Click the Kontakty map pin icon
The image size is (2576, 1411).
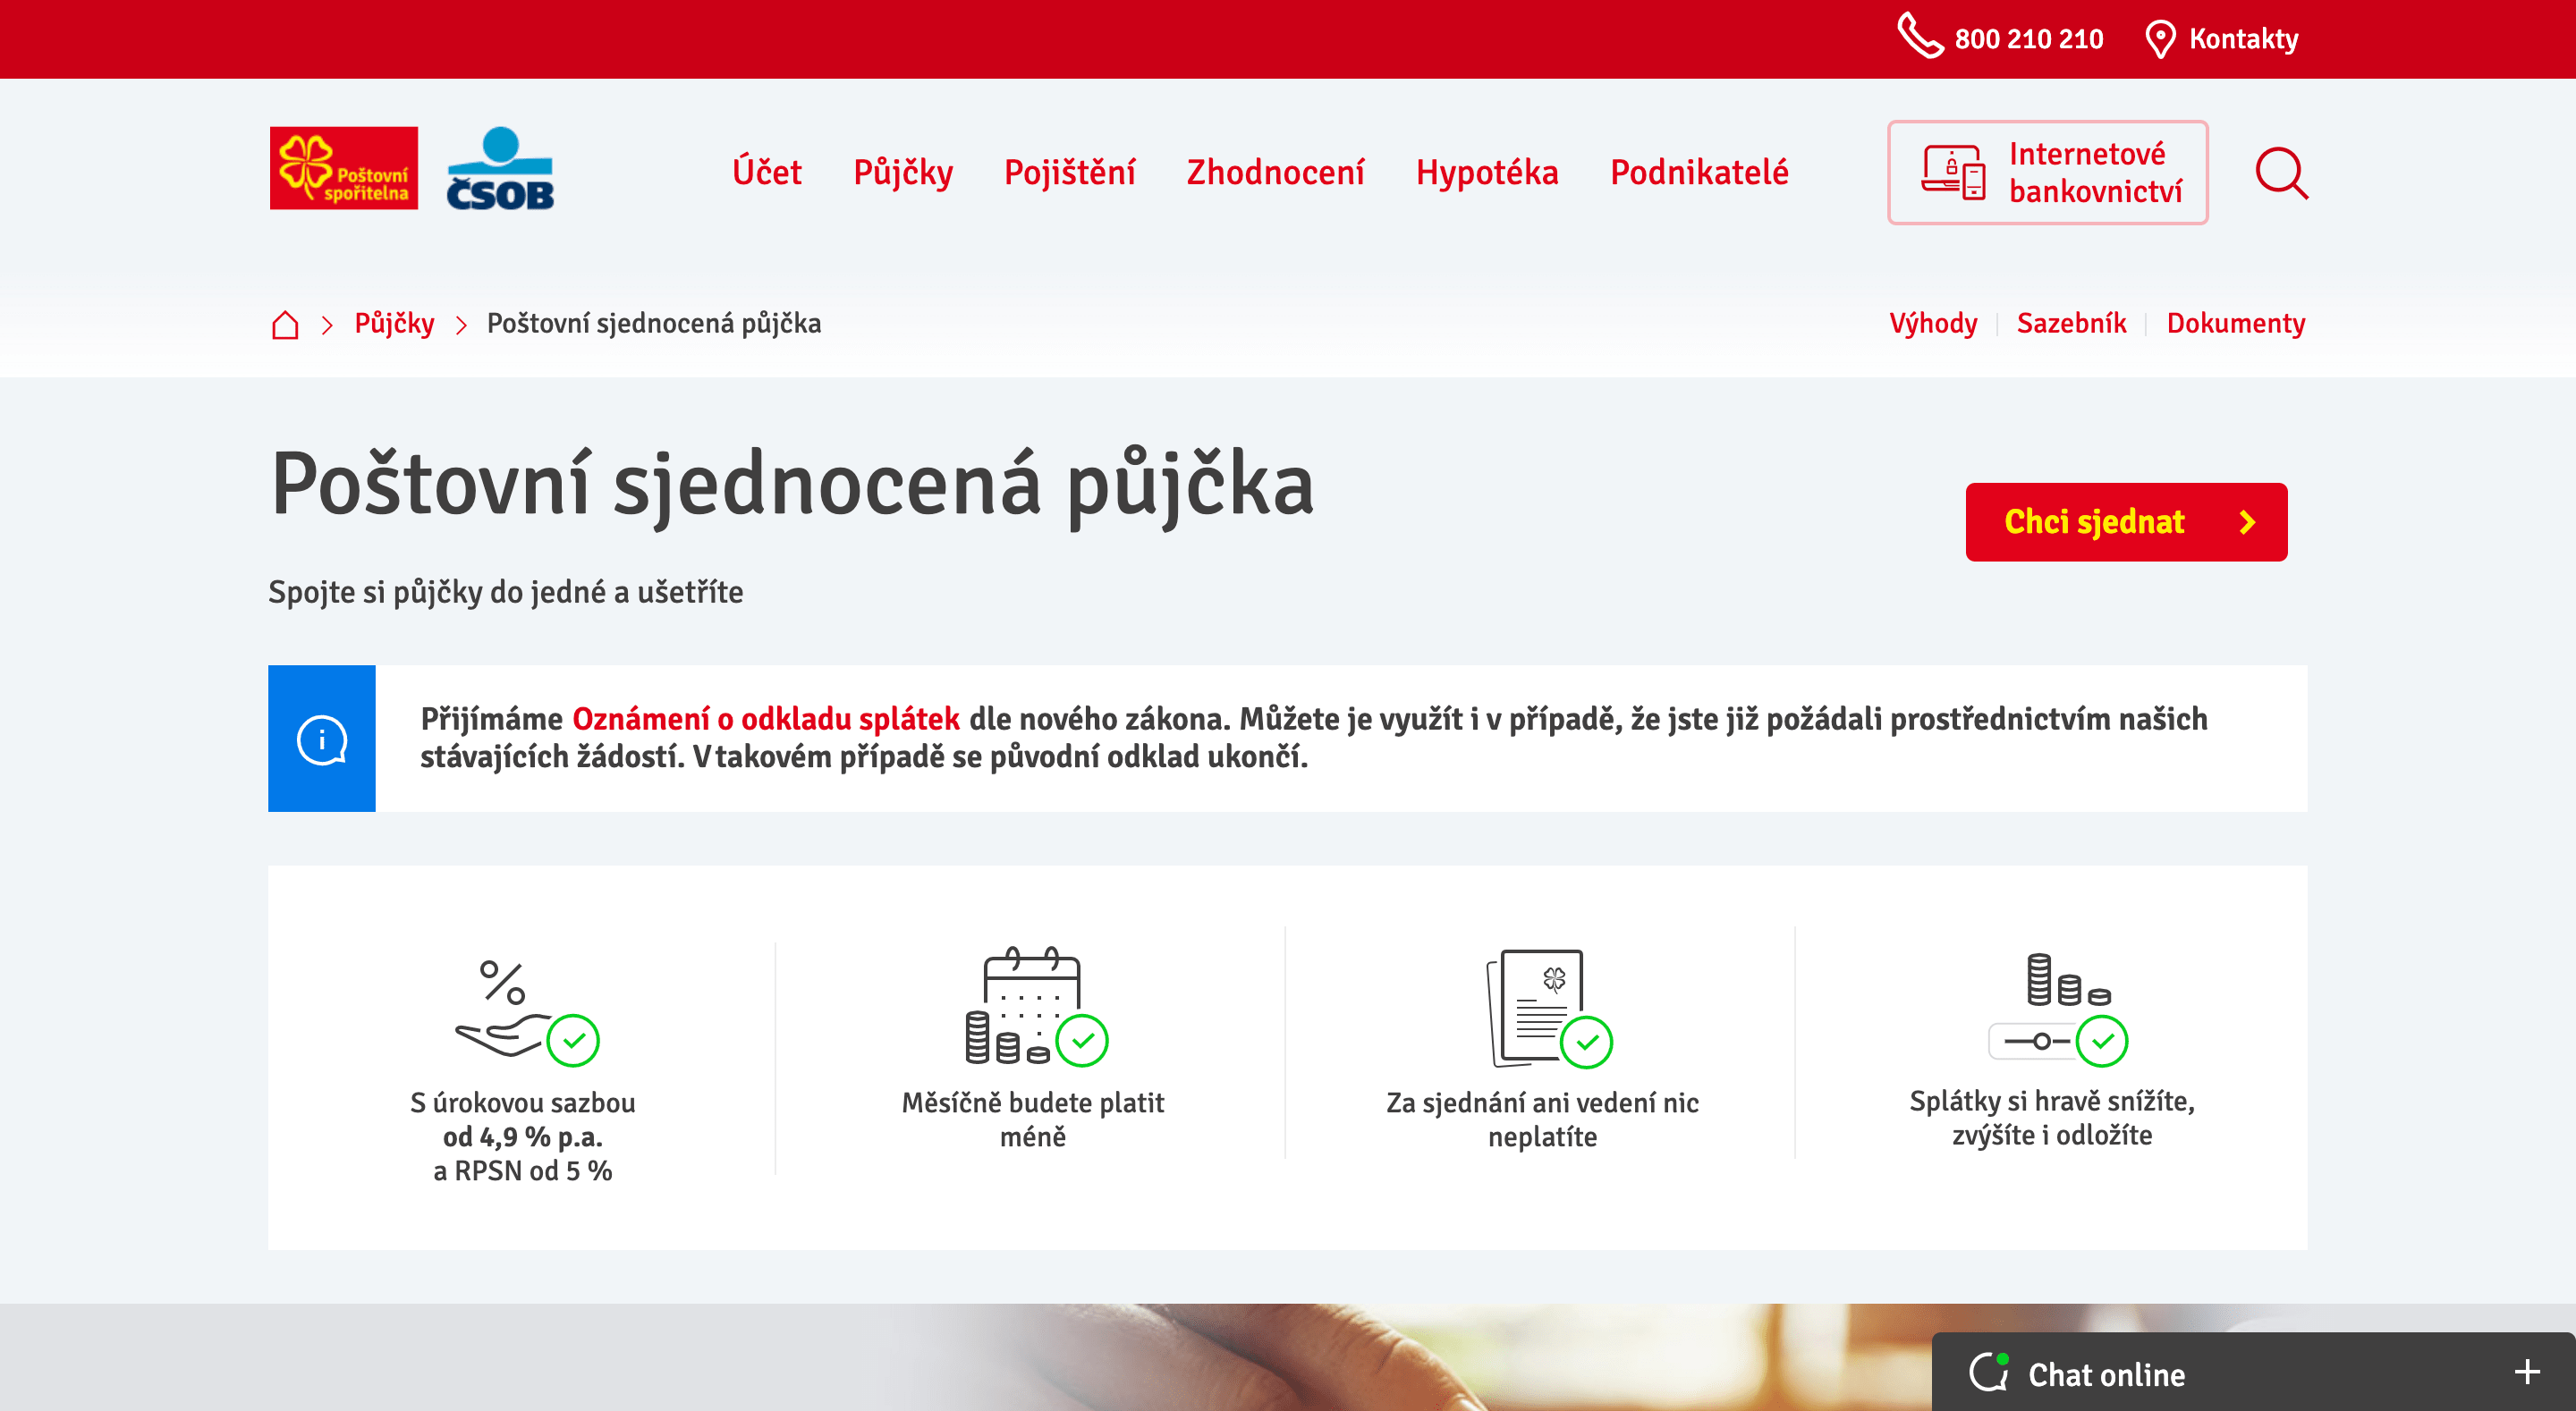2160,39
